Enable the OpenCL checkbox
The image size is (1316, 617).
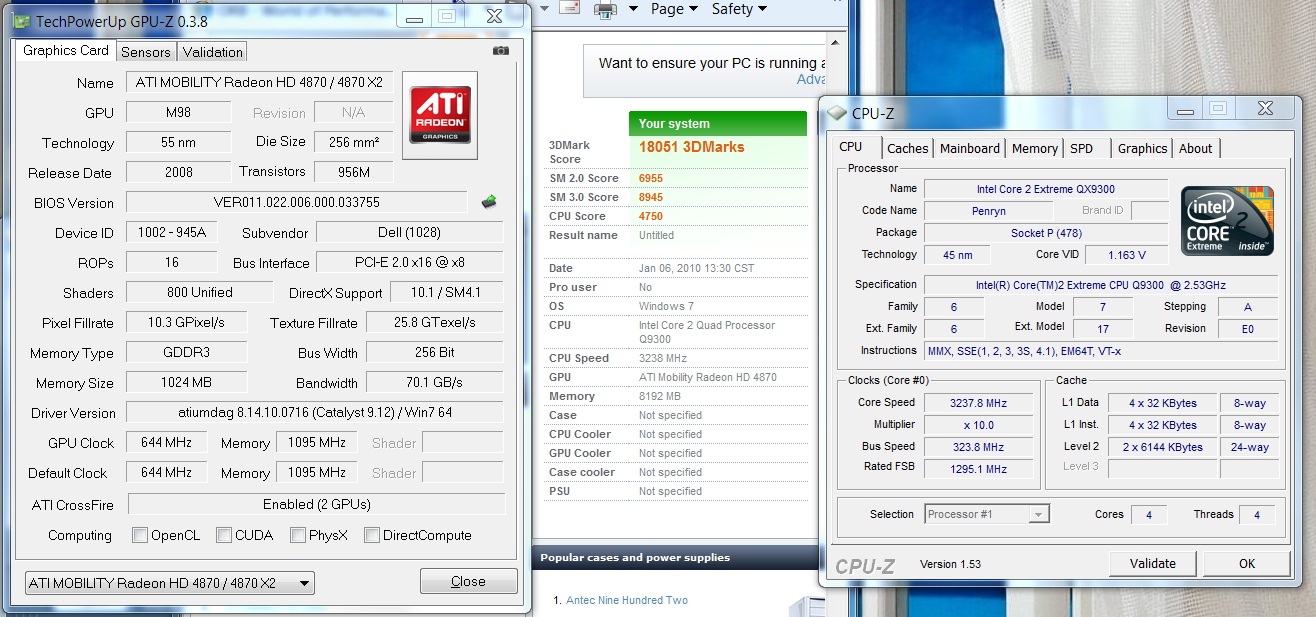click(x=140, y=535)
